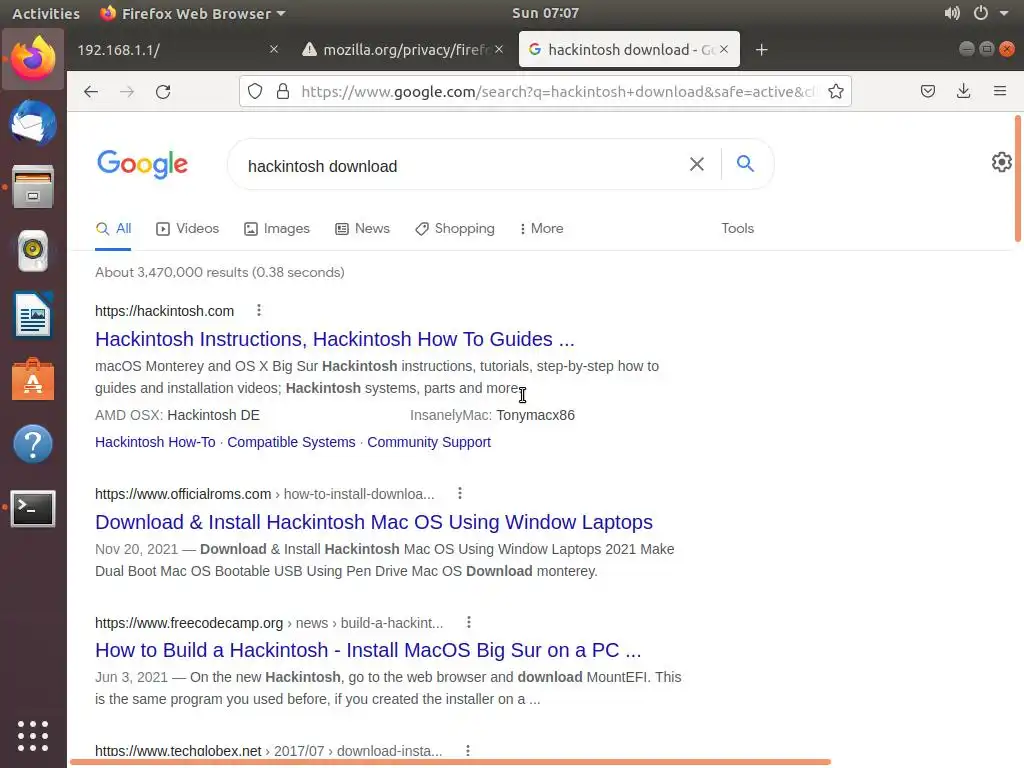Screen dimensions: 1024x768
Task: Switch to the 192.168.1.1 tab
Action: pos(170,50)
